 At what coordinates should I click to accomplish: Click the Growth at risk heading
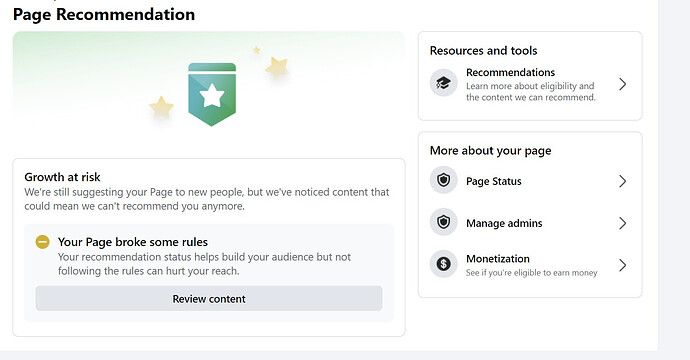point(62,177)
